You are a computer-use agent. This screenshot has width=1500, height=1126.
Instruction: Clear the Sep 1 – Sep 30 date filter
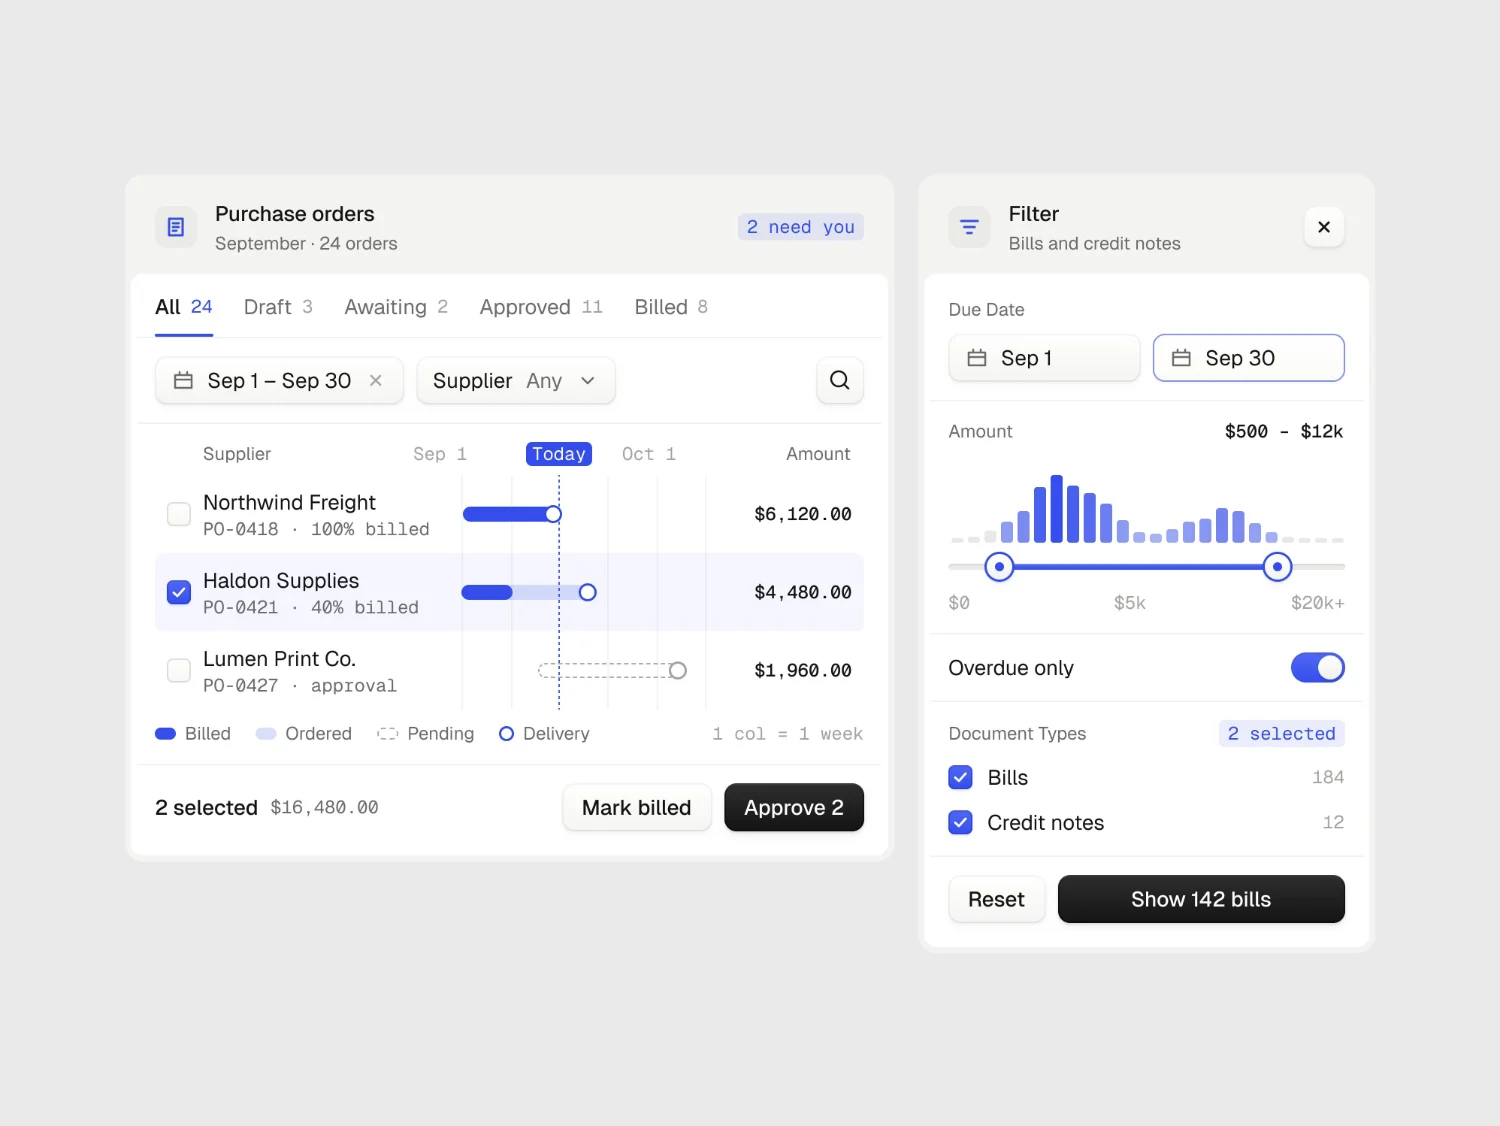[376, 380]
